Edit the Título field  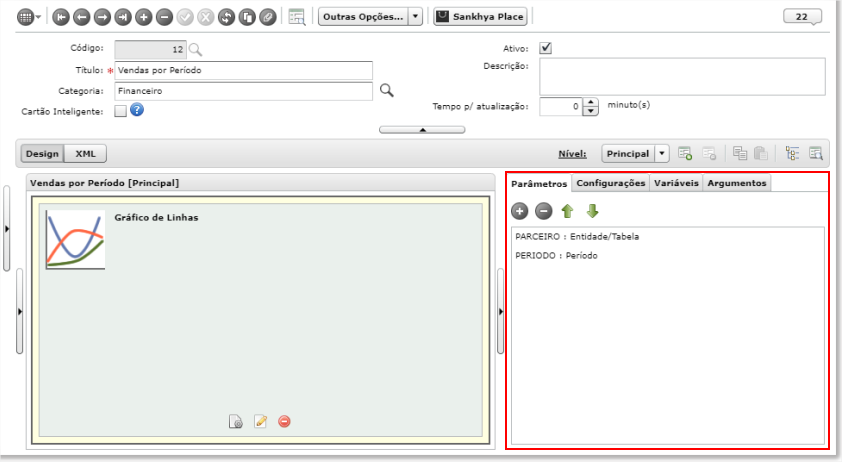pyautogui.click(x=243, y=70)
